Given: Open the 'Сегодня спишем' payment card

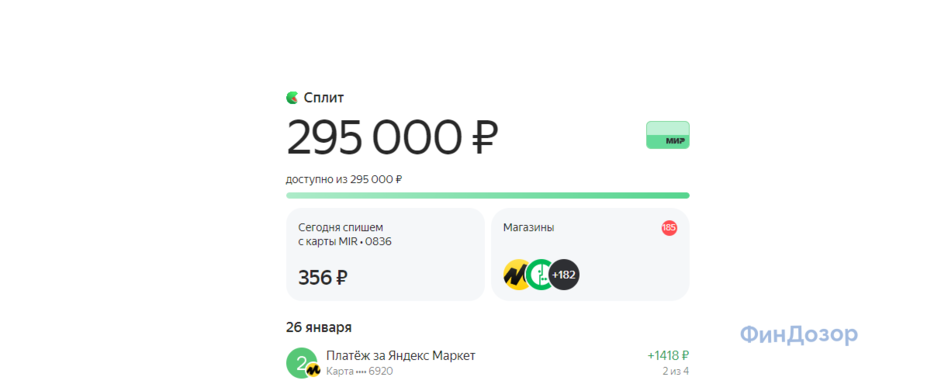Looking at the screenshot, I should 385,254.
